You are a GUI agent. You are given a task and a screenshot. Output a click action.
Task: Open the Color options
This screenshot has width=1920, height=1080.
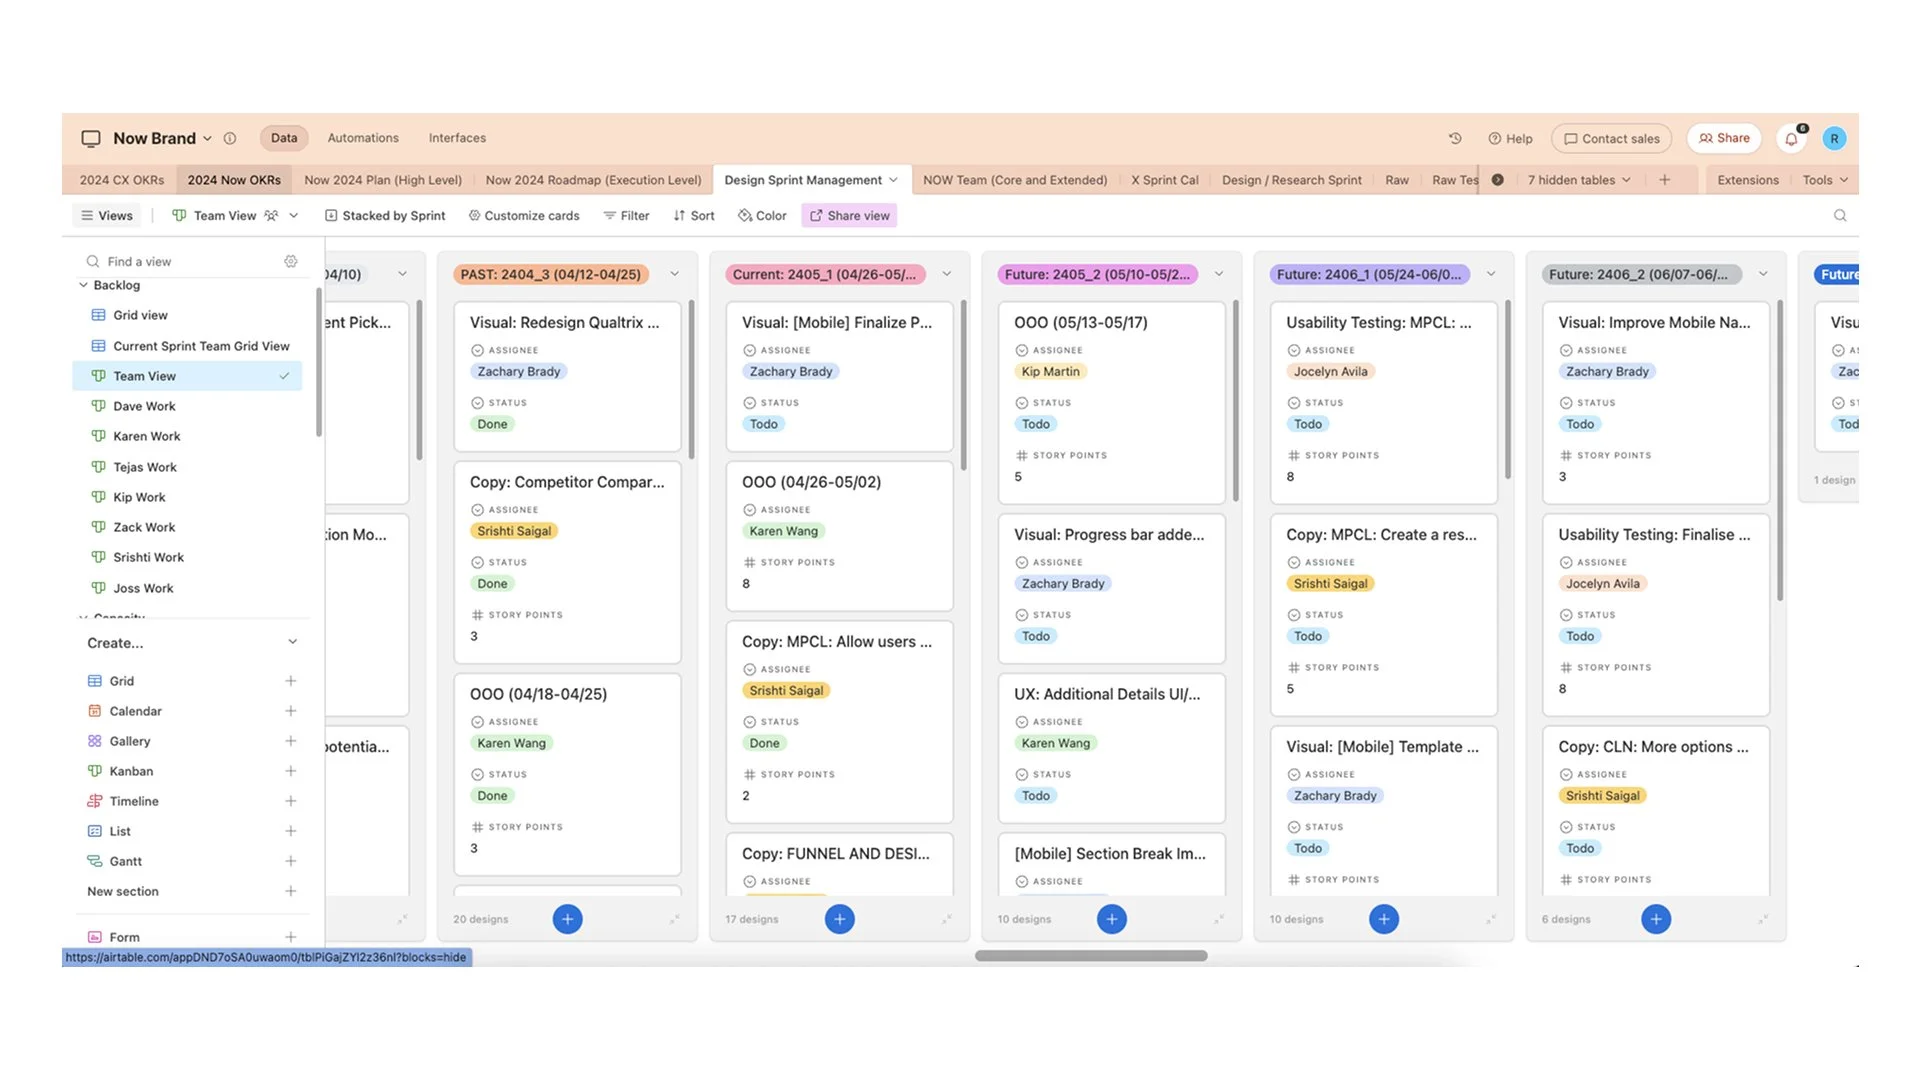coord(762,215)
